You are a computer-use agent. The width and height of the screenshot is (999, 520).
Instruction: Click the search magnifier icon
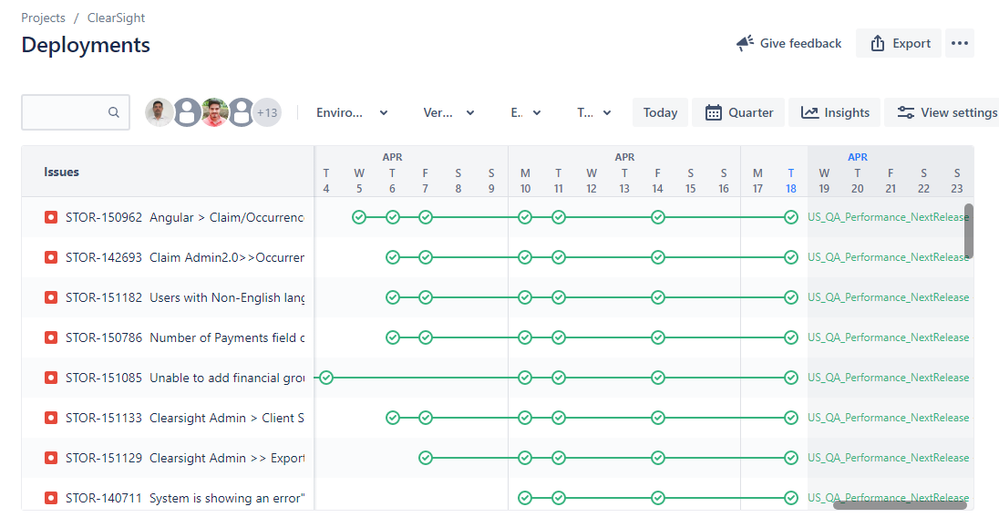pos(113,112)
